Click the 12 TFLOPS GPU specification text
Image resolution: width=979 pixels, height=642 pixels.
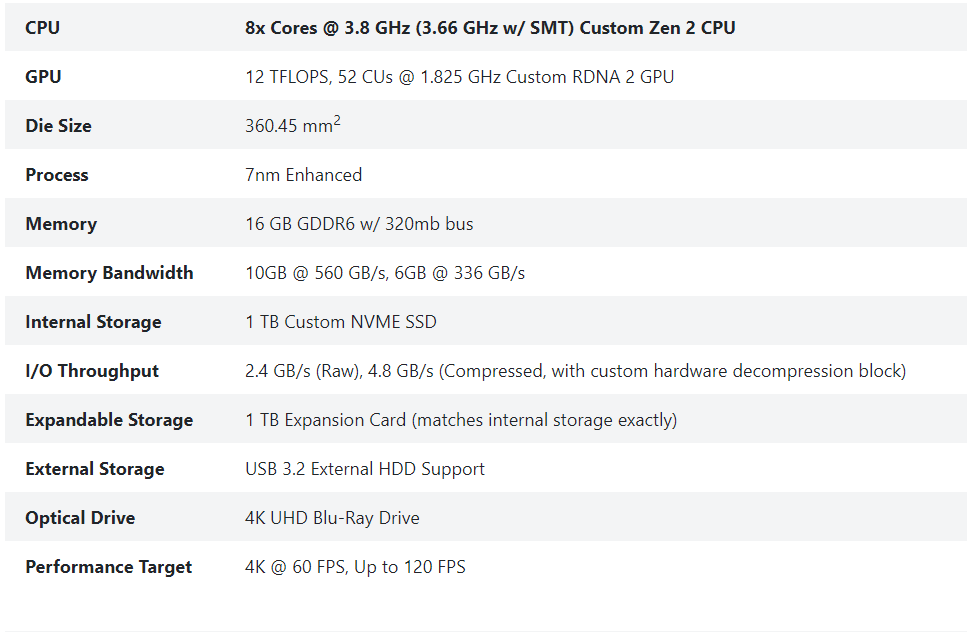click(460, 77)
